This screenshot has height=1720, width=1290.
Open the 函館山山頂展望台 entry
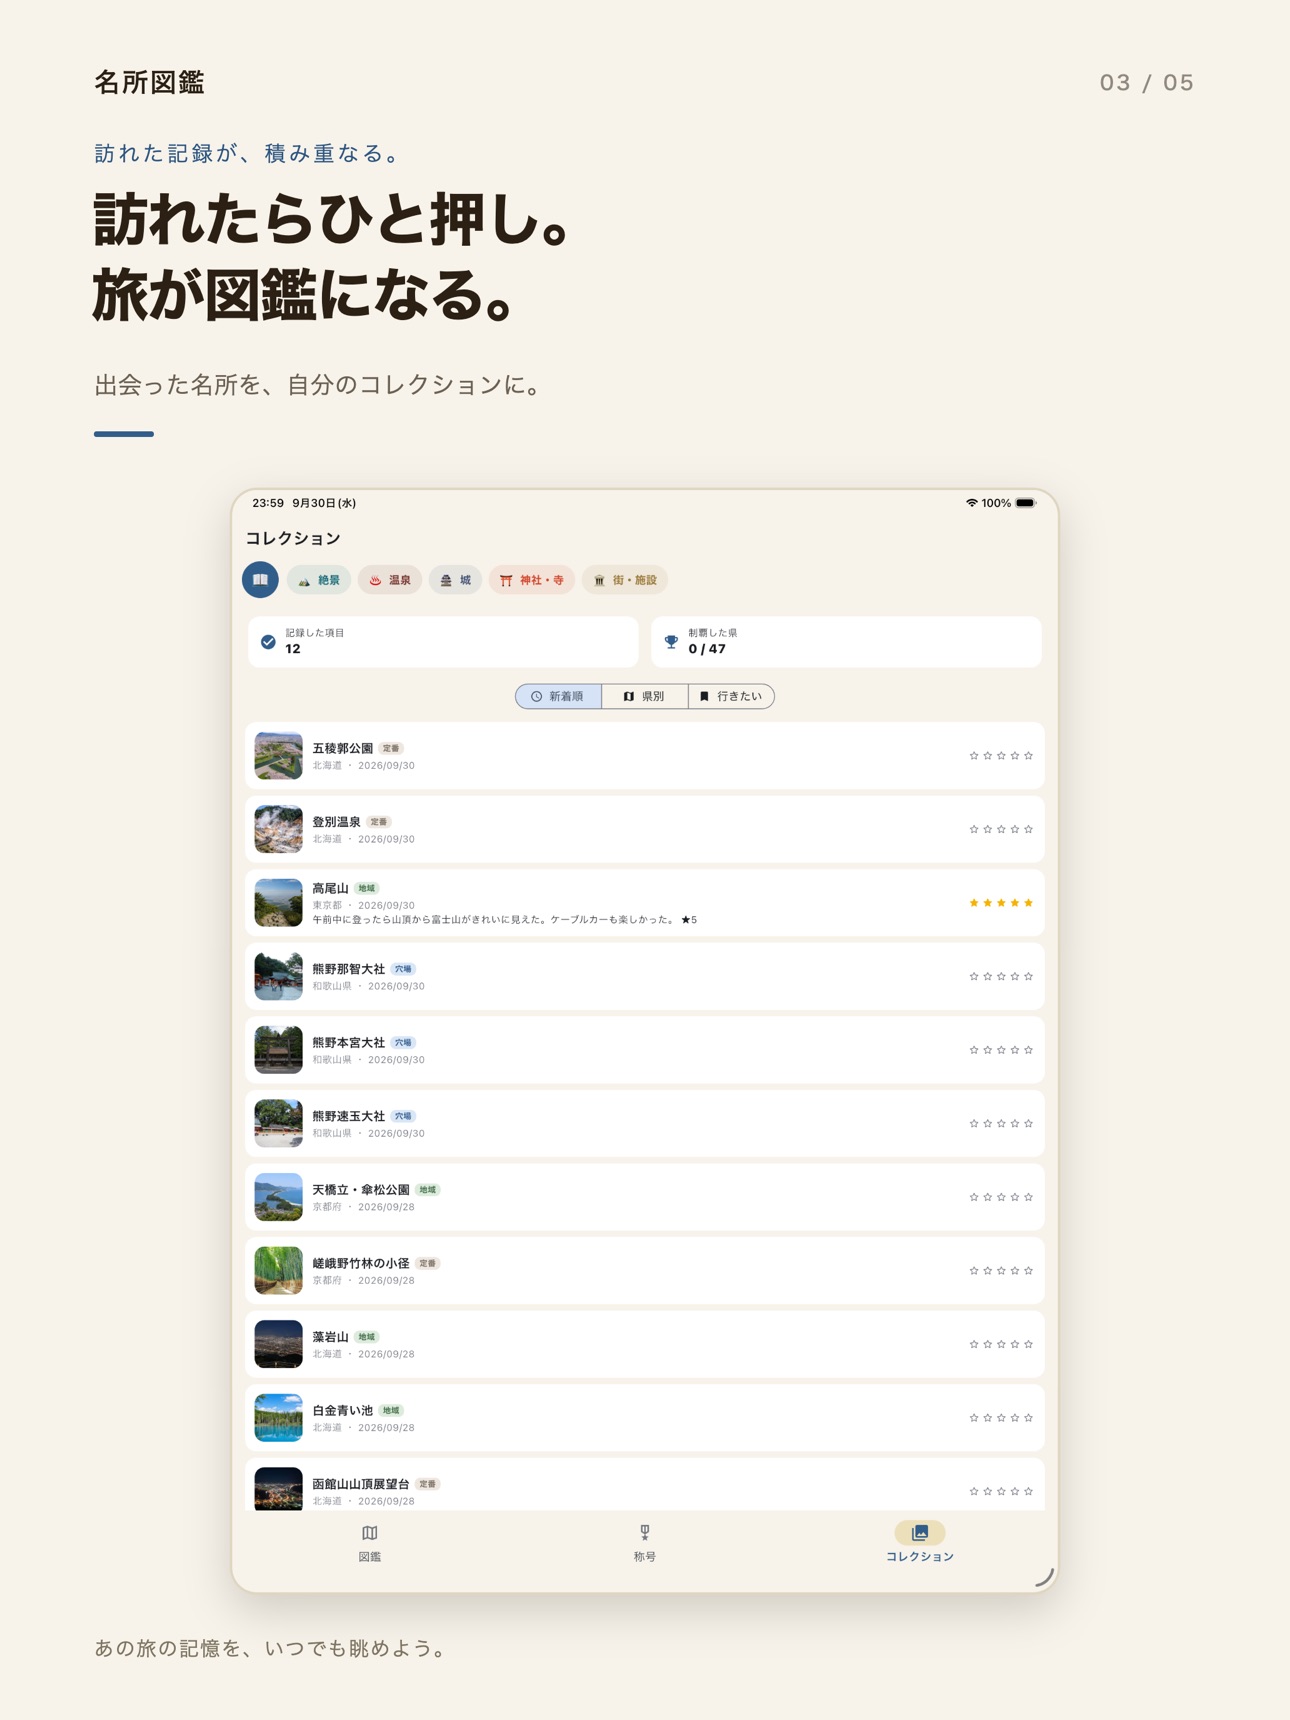pyautogui.click(x=645, y=1485)
